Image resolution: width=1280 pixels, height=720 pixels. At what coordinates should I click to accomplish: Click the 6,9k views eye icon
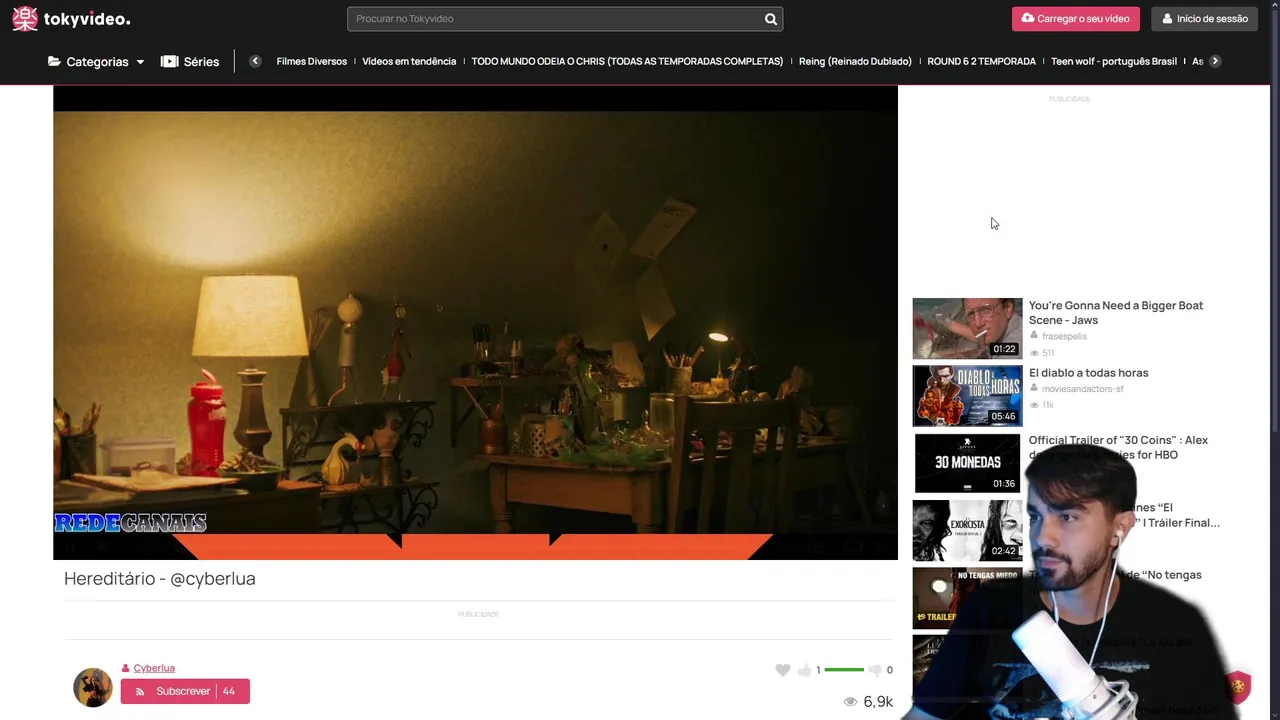coord(851,702)
